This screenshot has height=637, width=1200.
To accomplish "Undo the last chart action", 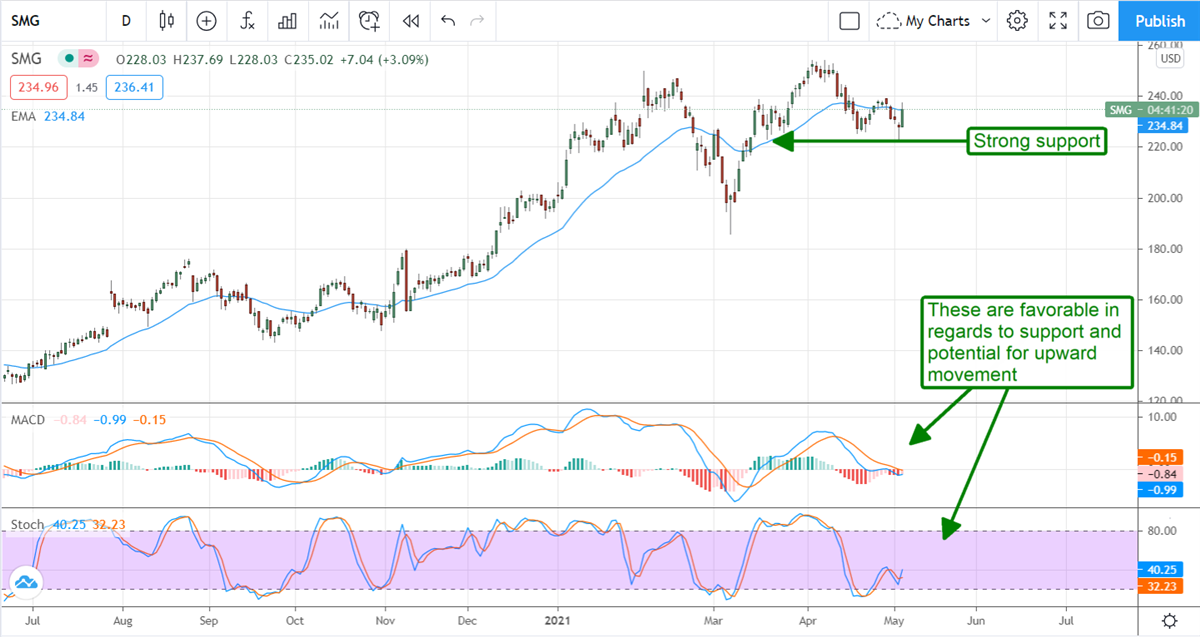I will [447, 20].
